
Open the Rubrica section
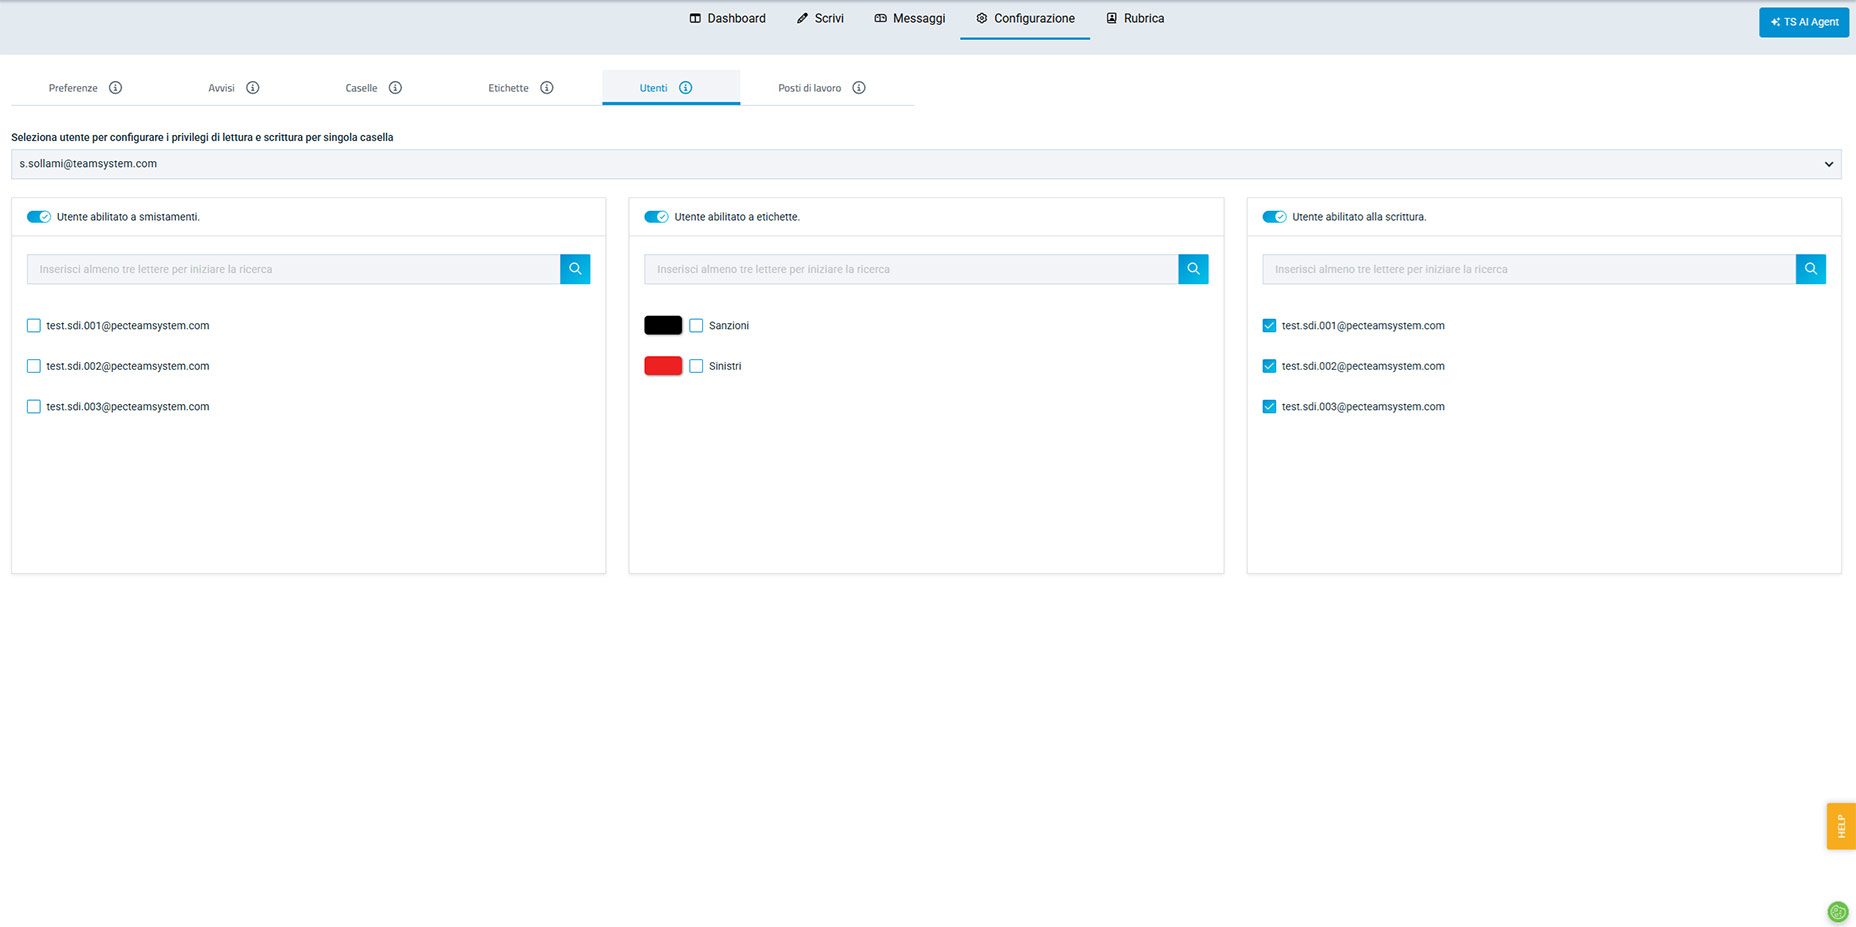tap(1135, 19)
